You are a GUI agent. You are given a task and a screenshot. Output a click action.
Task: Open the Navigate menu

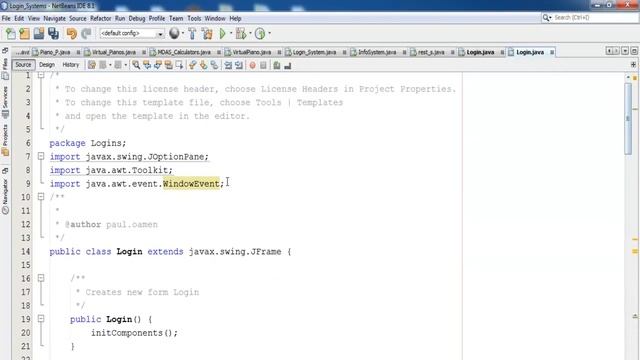tap(54, 18)
